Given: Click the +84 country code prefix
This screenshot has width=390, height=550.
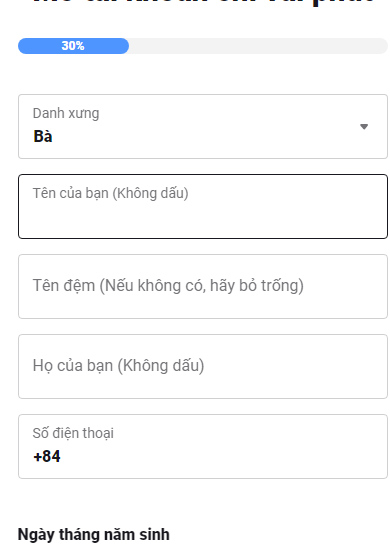Looking at the screenshot, I should [47, 456].
